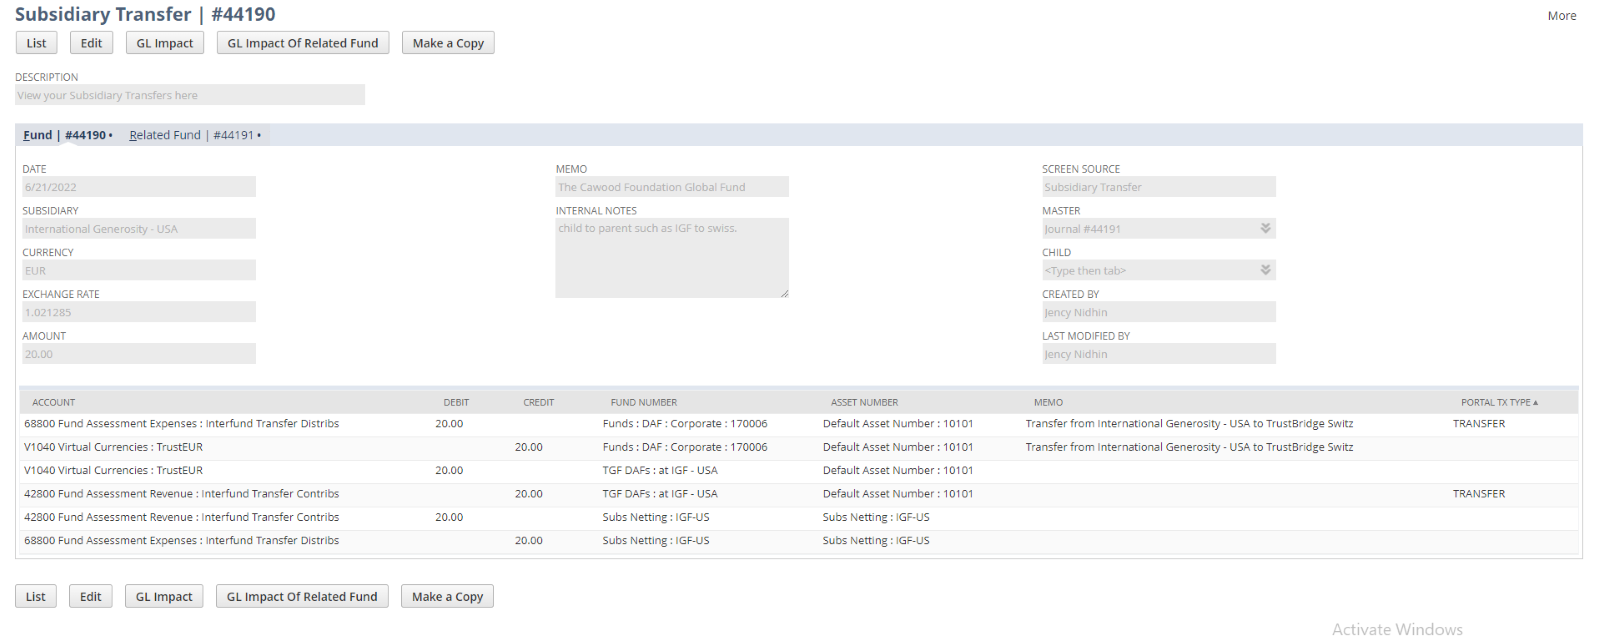Open GL Impact from the top toolbar
The height and width of the screenshot is (642, 1600).
pyautogui.click(x=165, y=43)
